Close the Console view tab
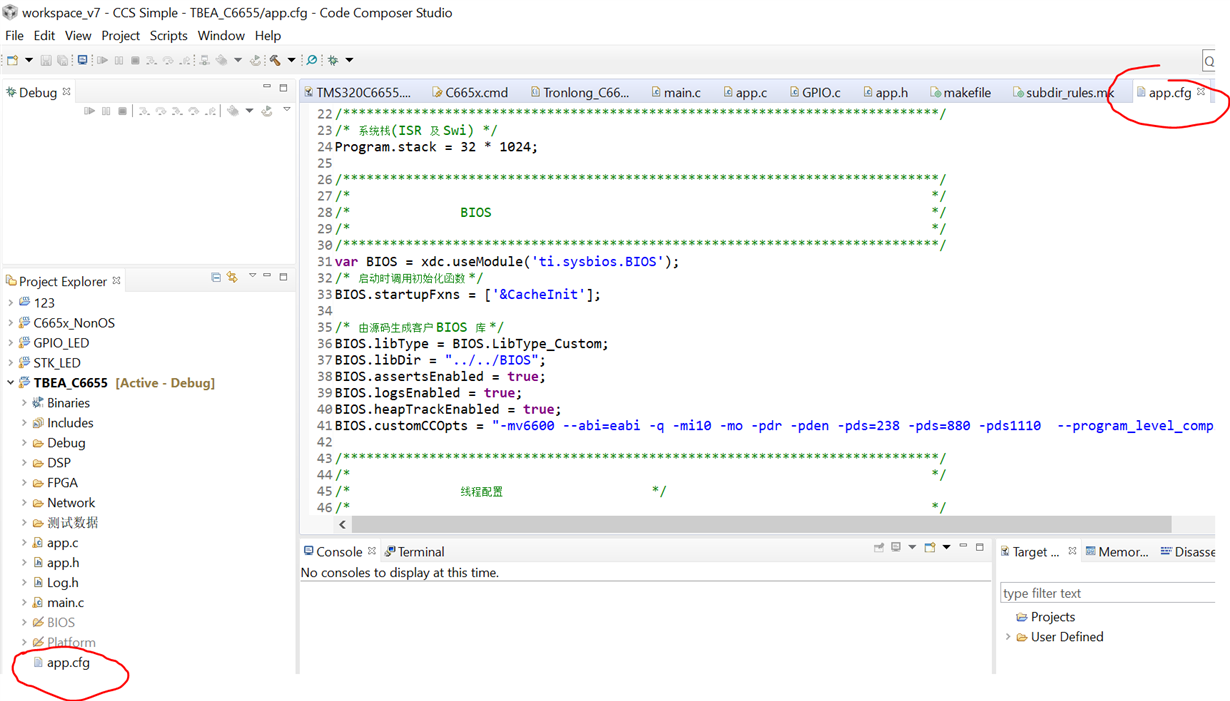The height and width of the screenshot is (701, 1230). tap(372, 551)
